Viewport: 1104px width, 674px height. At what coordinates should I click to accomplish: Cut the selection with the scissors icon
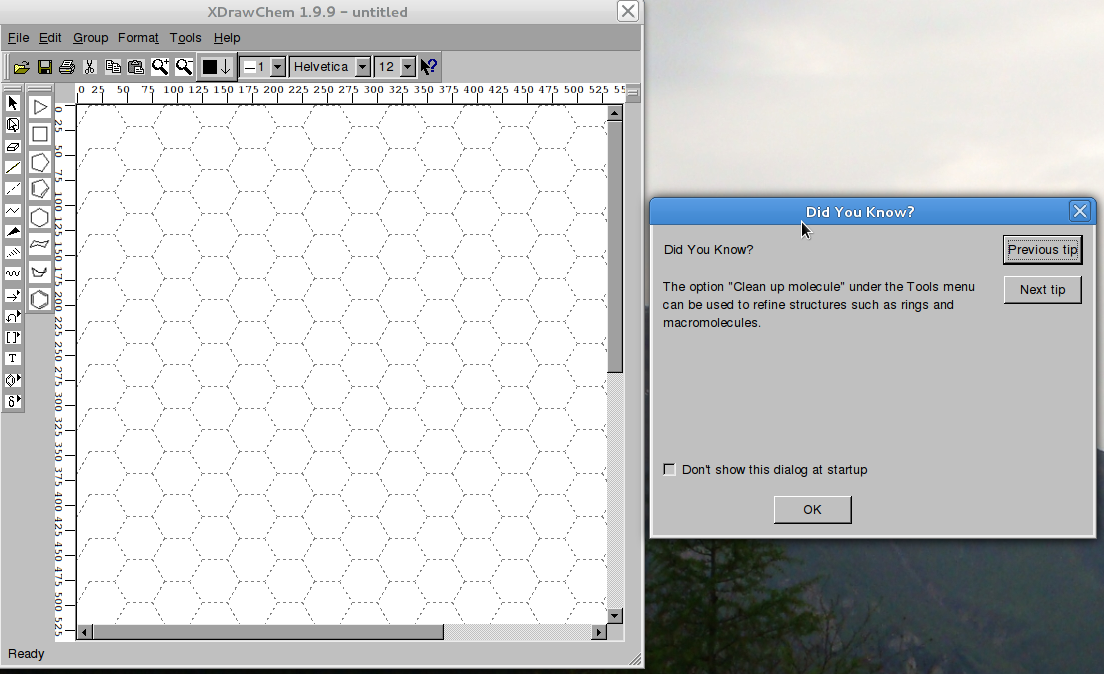click(89, 67)
